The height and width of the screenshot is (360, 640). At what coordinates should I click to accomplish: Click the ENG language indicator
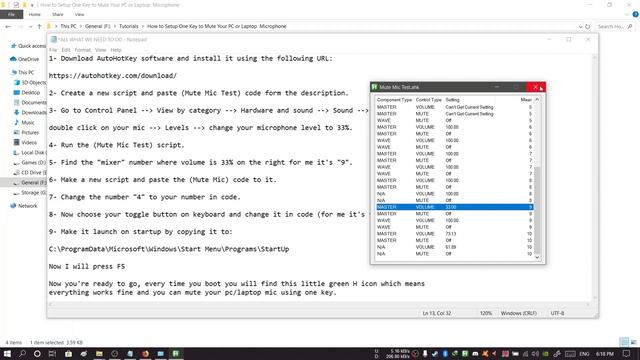(x=584, y=354)
